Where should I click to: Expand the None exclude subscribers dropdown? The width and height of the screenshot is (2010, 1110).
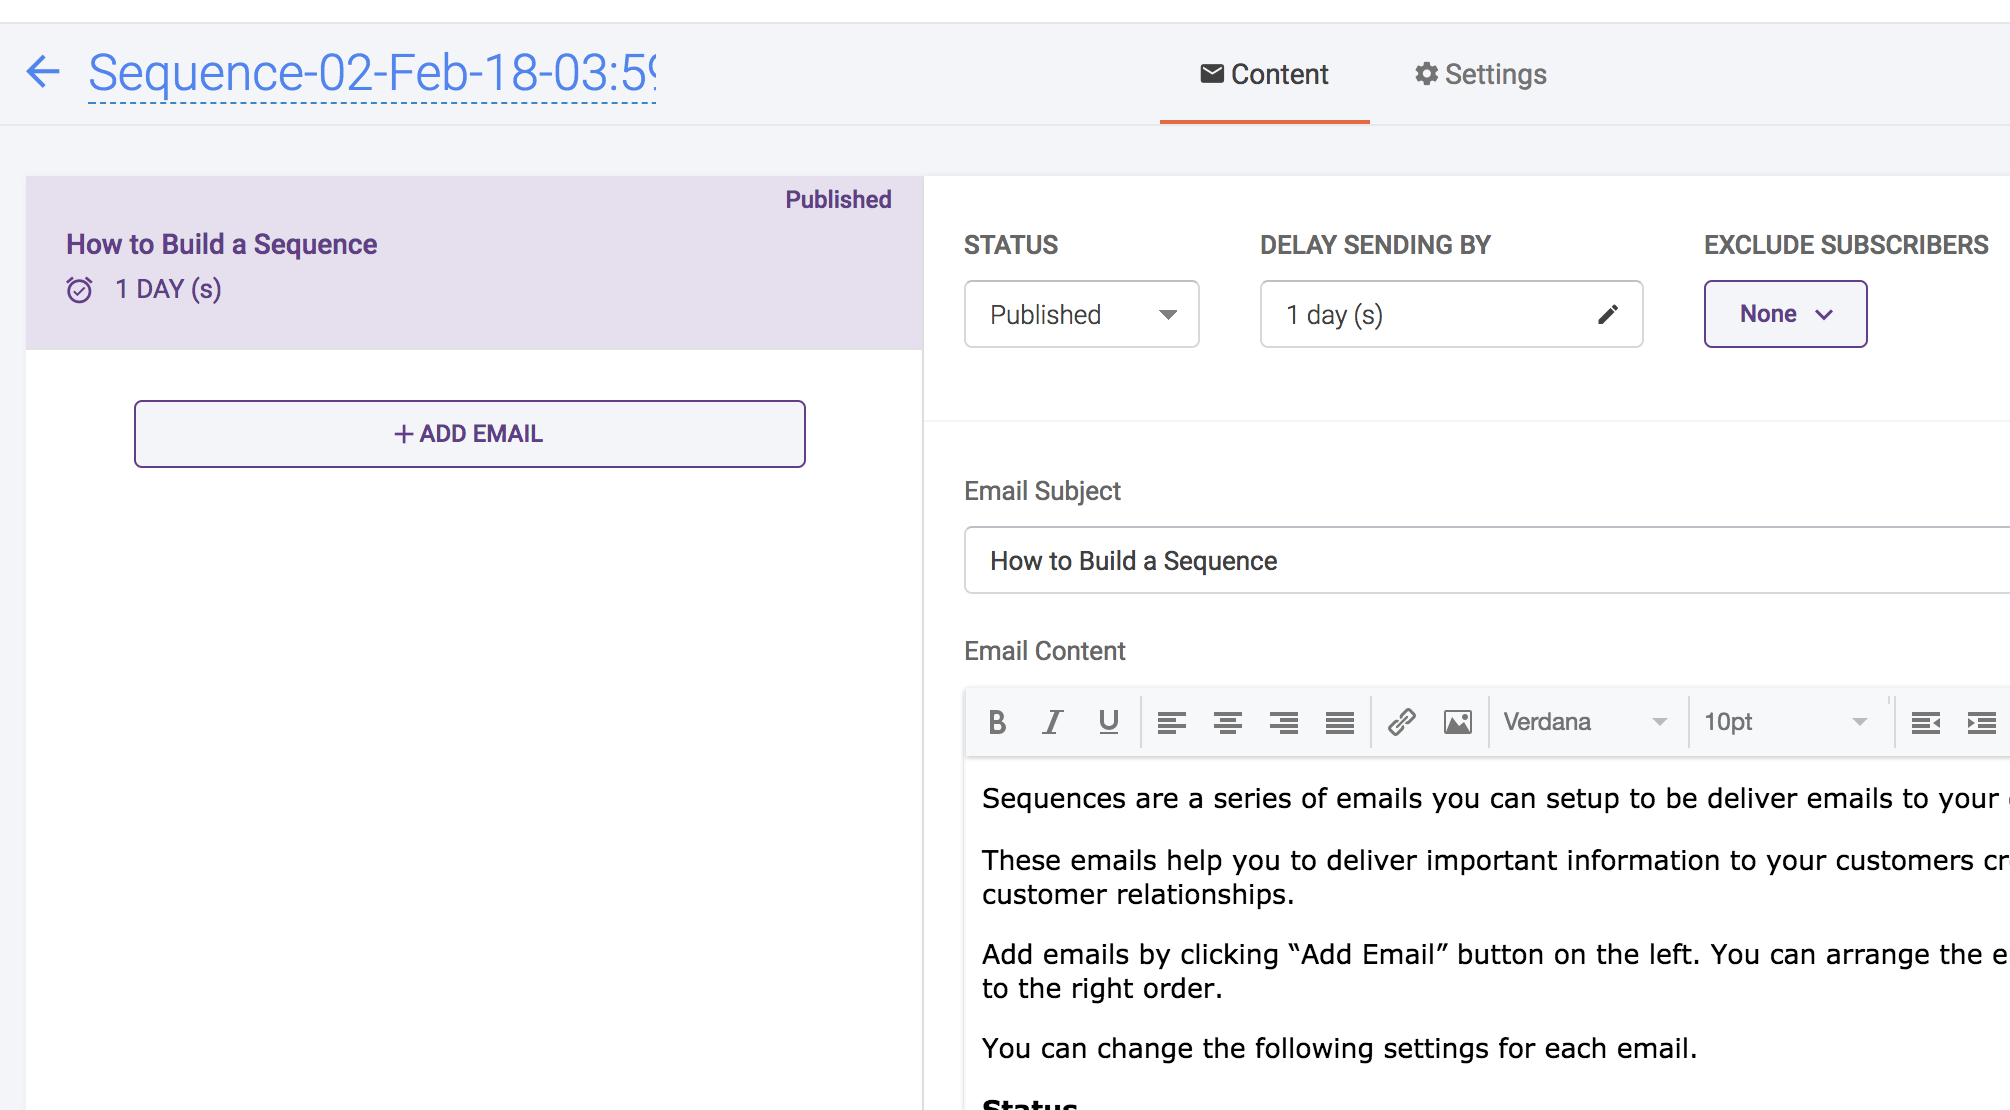[1785, 314]
